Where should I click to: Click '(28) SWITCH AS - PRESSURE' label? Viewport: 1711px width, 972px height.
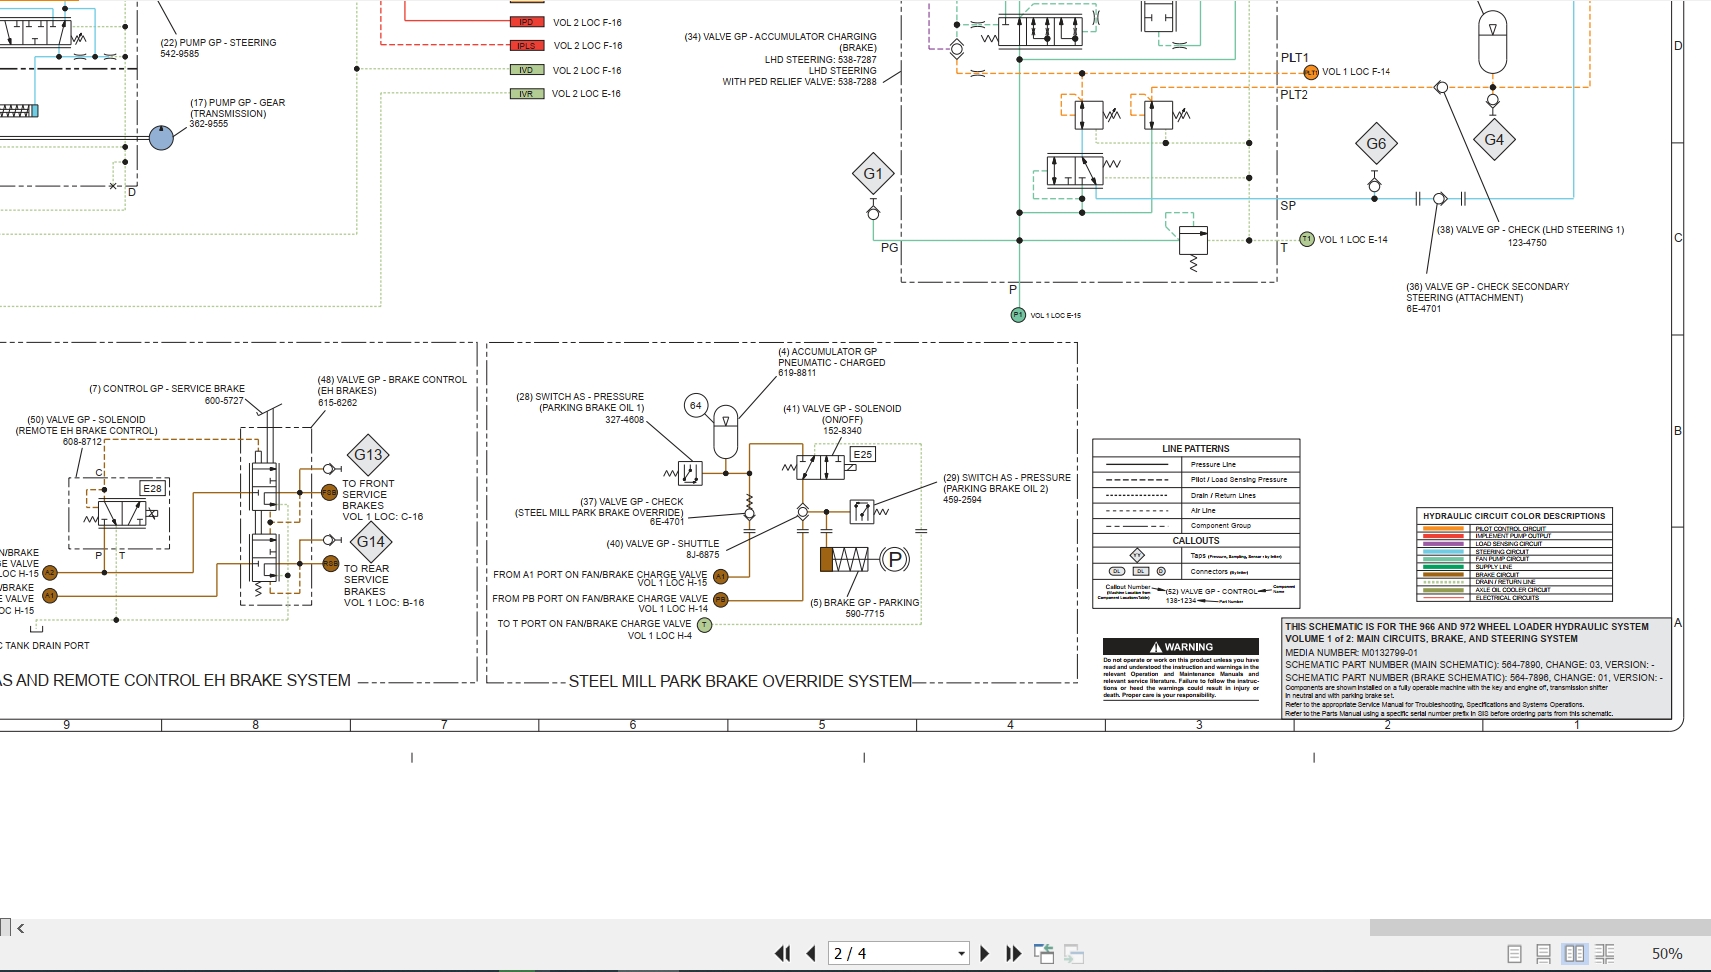(580, 397)
